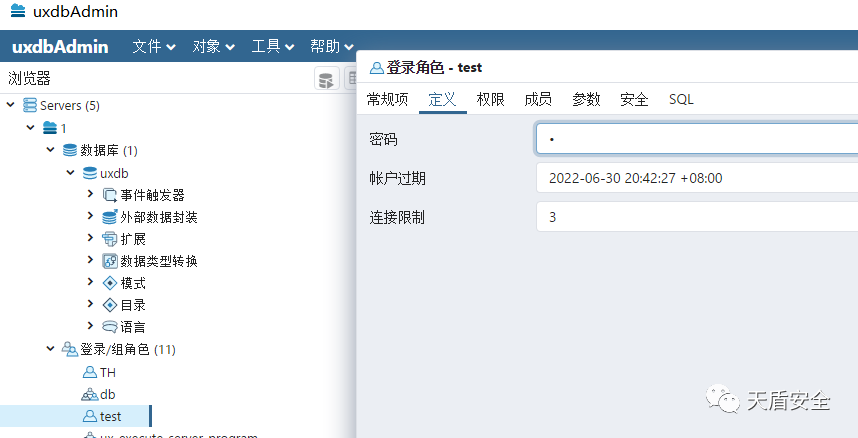Viewport: 858px width, 438px height.
Task: Expand the 模式 (schemas) node
Action: [x=91, y=283]
